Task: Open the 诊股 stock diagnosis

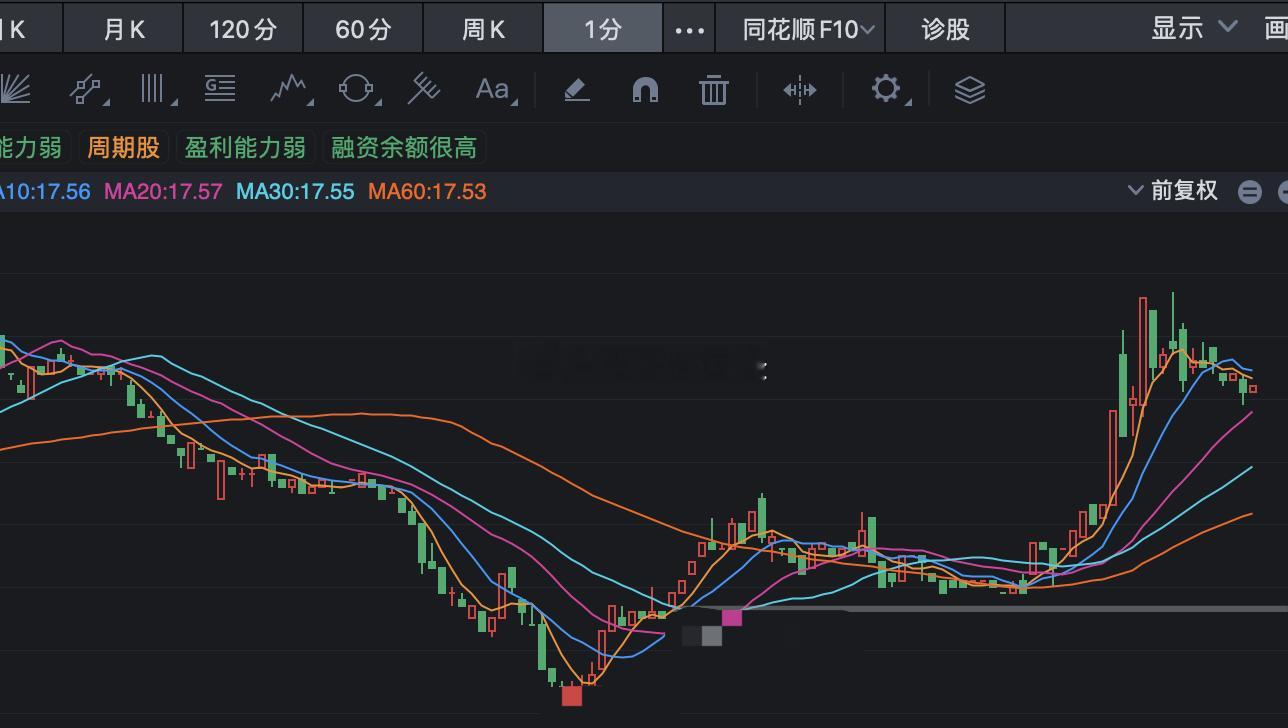Action: click(x=945, y=29)
